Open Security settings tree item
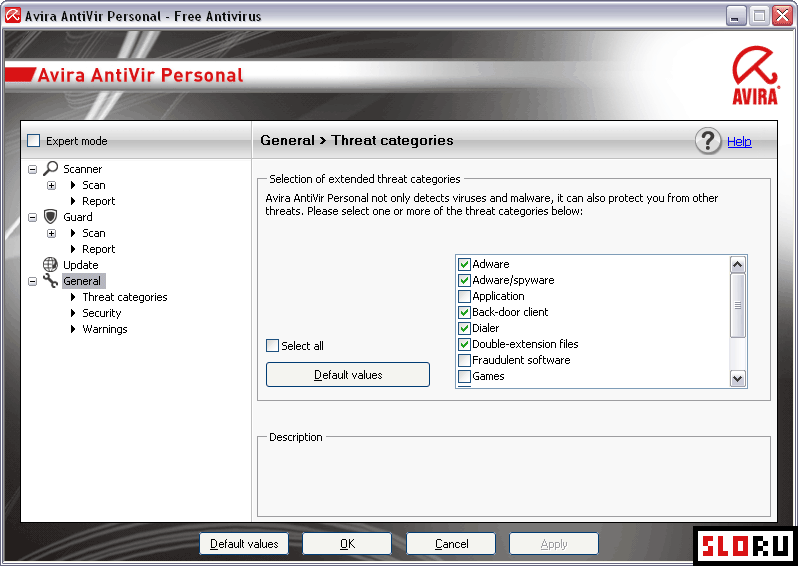798x566 pixels. 102,313
